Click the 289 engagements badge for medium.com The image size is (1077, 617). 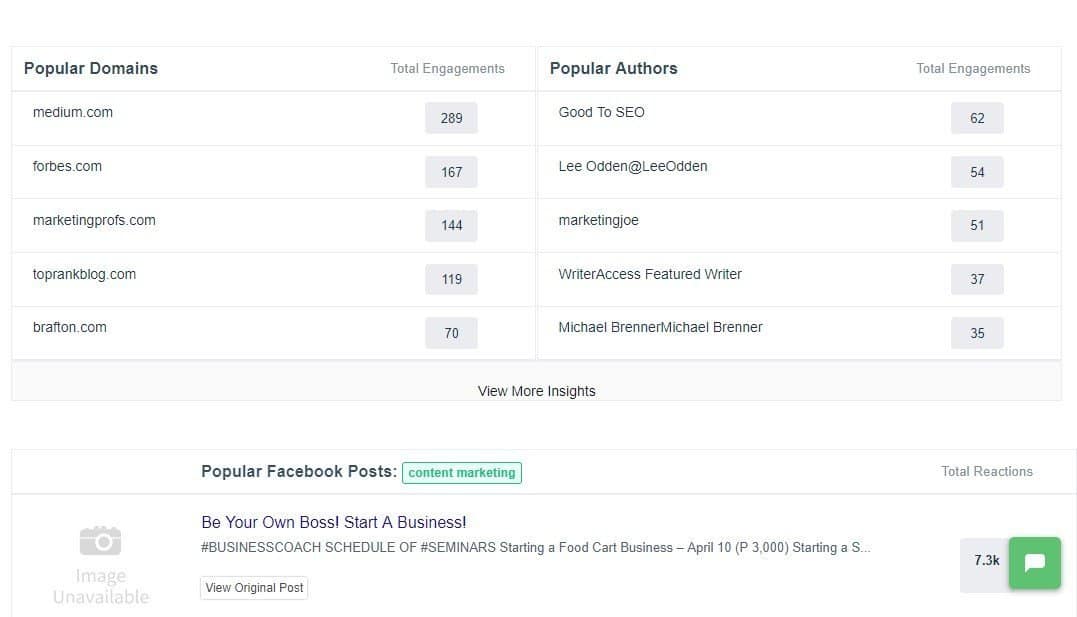click(451, 118)
